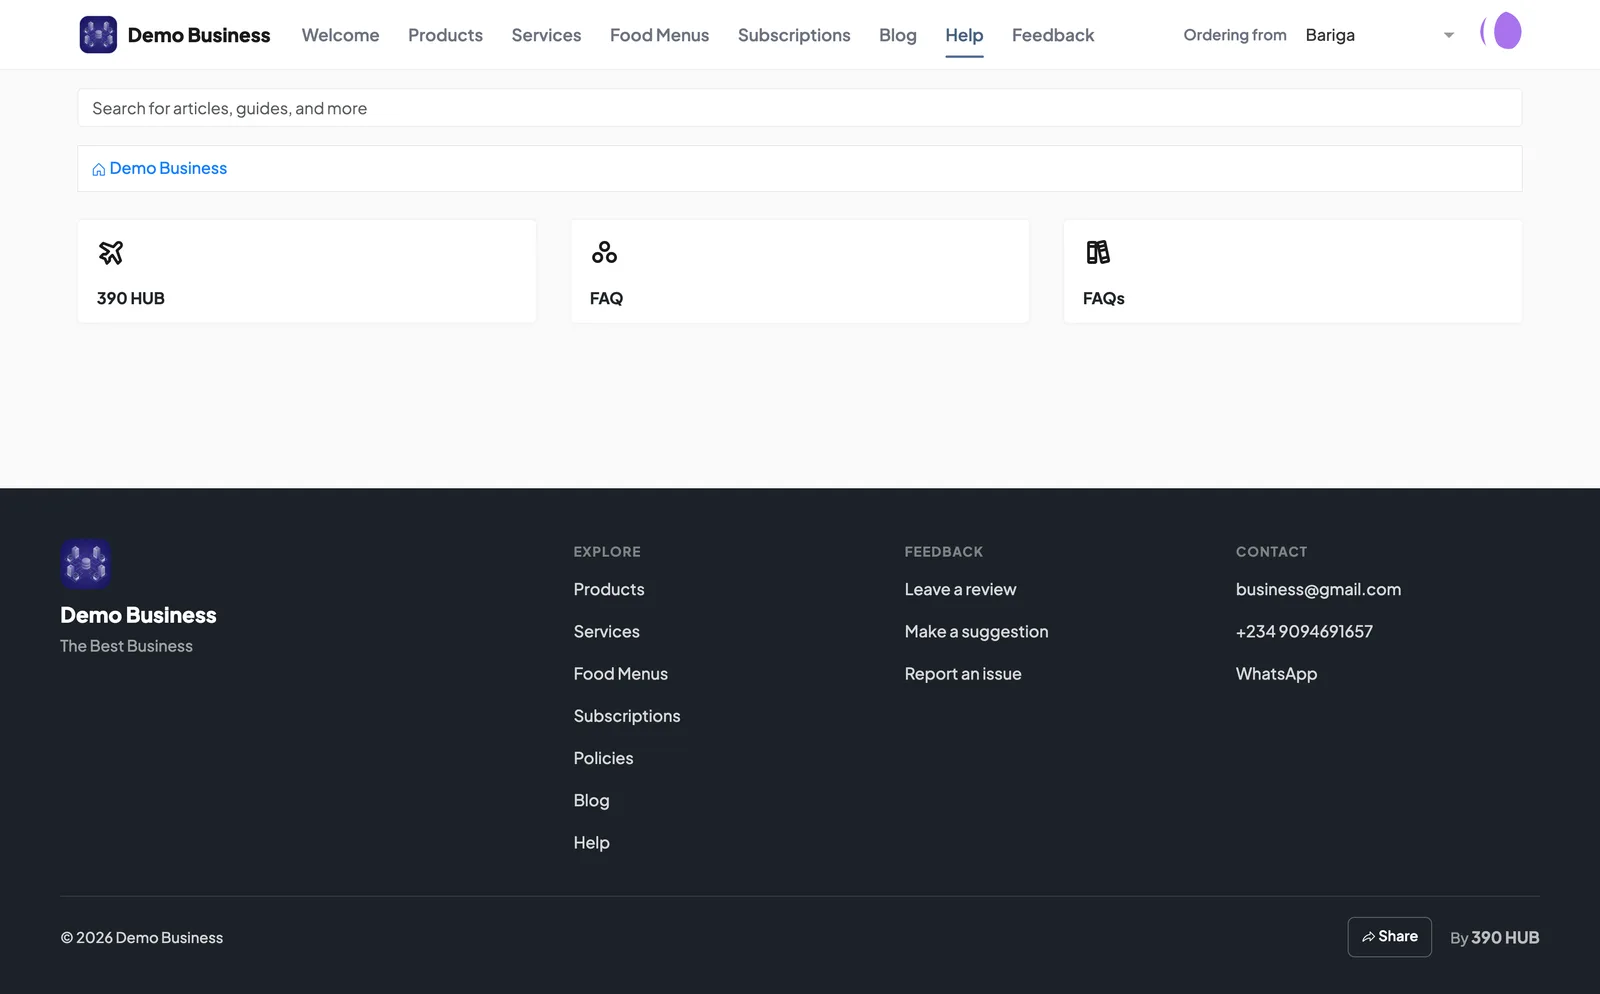Open the Welcome nav tab
The image size is (1600, 994).
click(341, 35)
